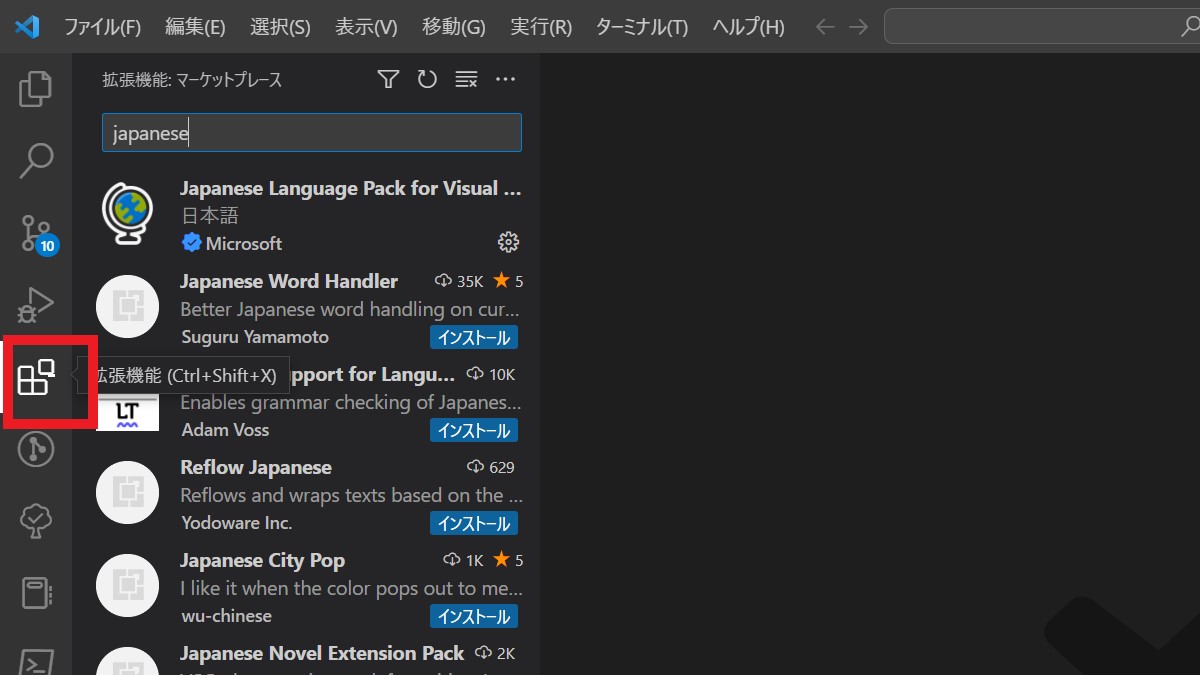Click the VS Code logo icon
The height and width of the screenshot is (675, 1200).
27,27
